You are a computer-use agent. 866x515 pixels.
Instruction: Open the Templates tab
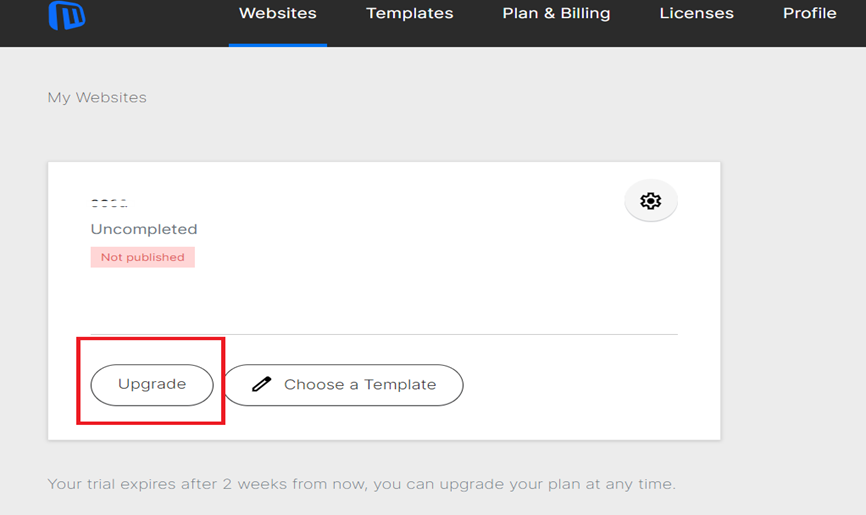coord(409,14)
